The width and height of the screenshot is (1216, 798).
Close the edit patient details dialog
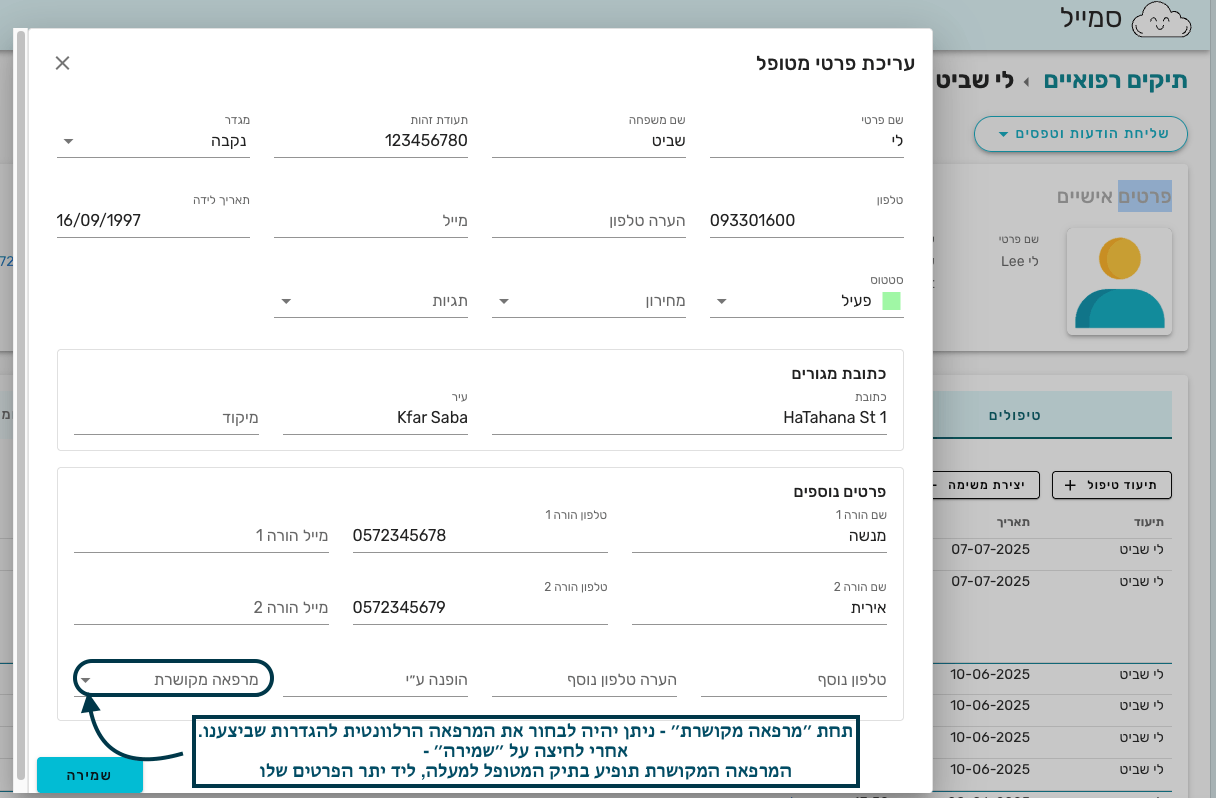[x=62, y=63]
